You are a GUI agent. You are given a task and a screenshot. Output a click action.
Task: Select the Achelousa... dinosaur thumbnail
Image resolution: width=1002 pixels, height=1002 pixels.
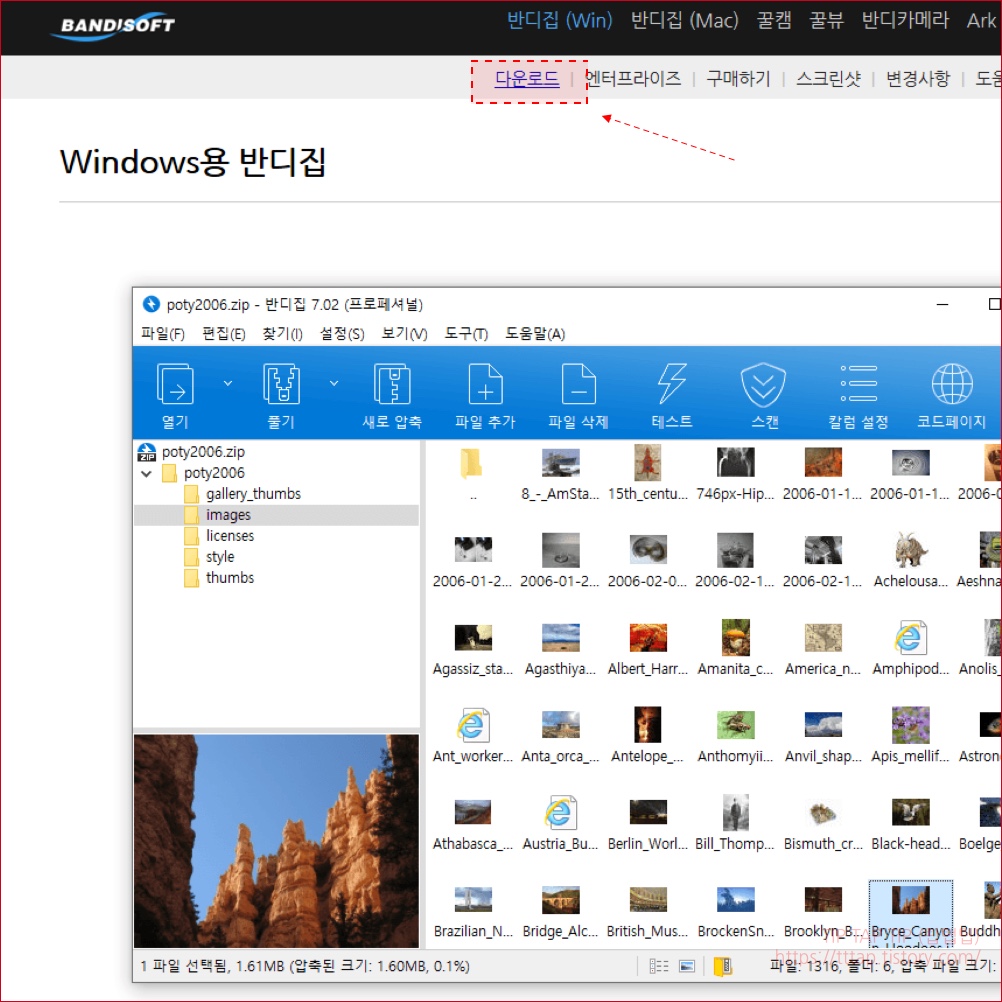click(x=911, y=550)
